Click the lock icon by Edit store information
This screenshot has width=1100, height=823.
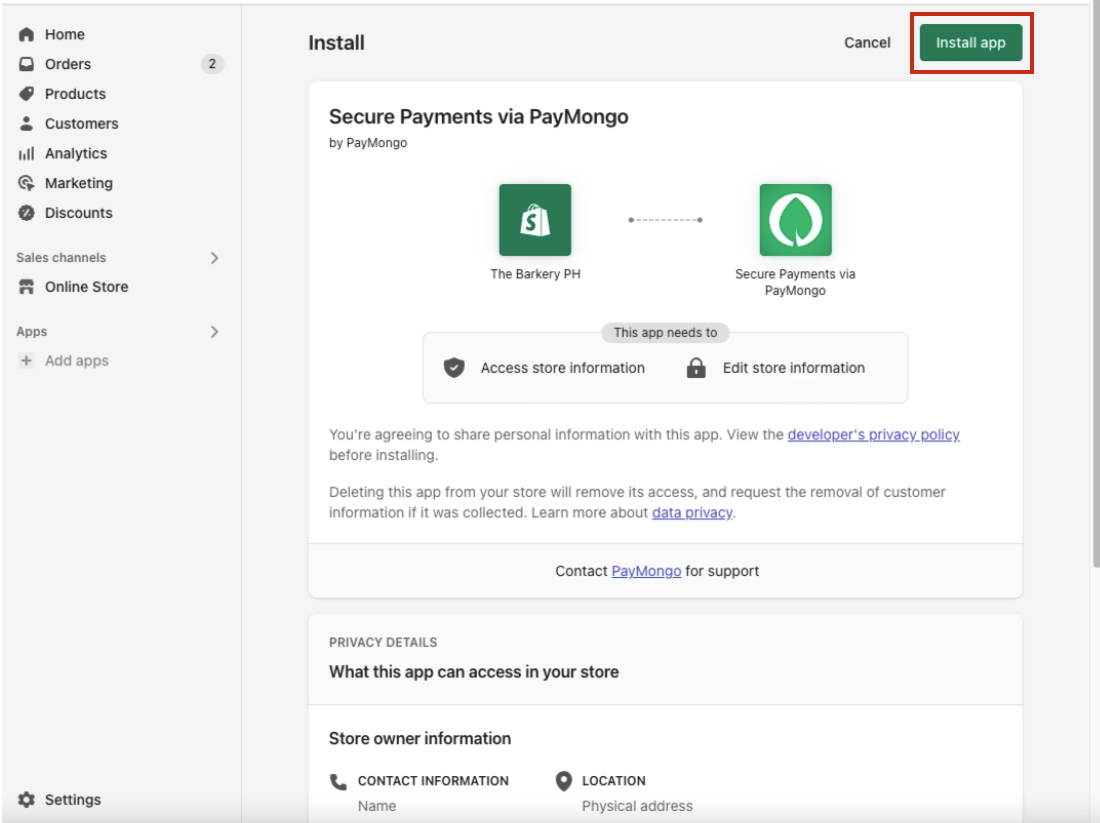point(696,368)
